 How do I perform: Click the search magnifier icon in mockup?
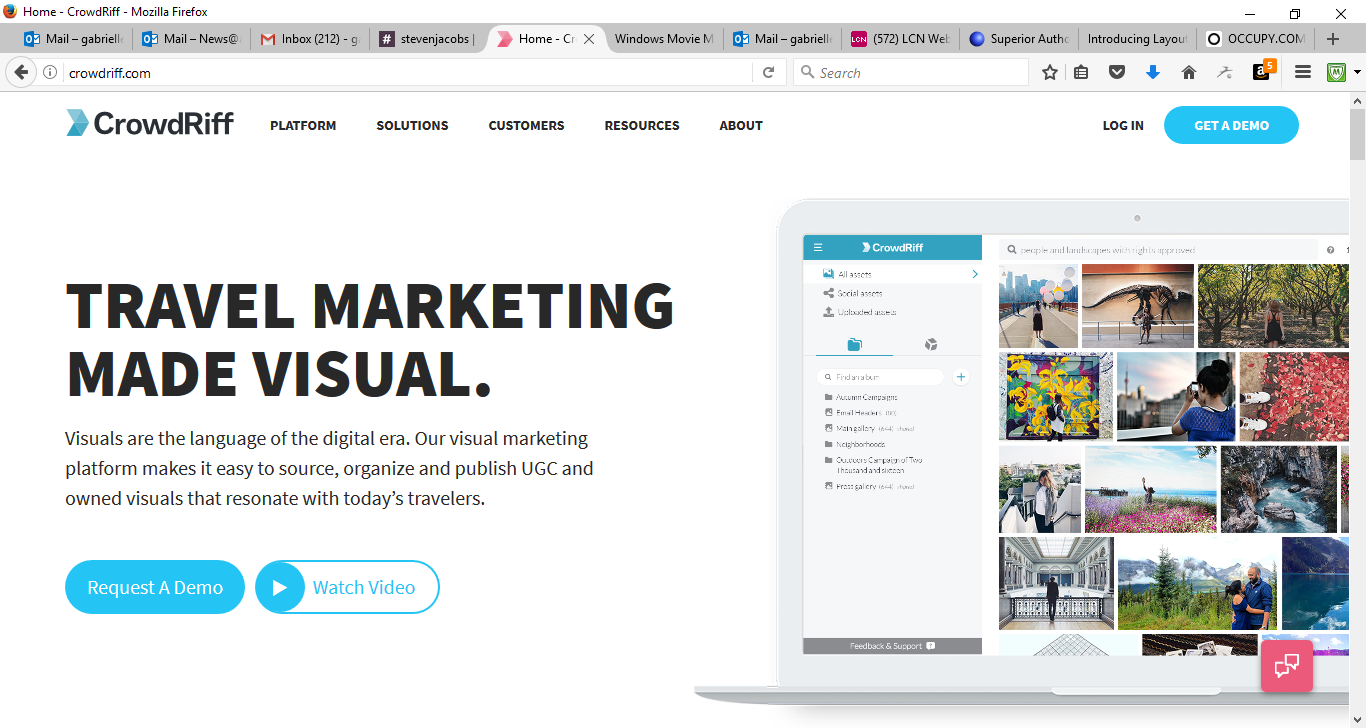(1012, 250)
